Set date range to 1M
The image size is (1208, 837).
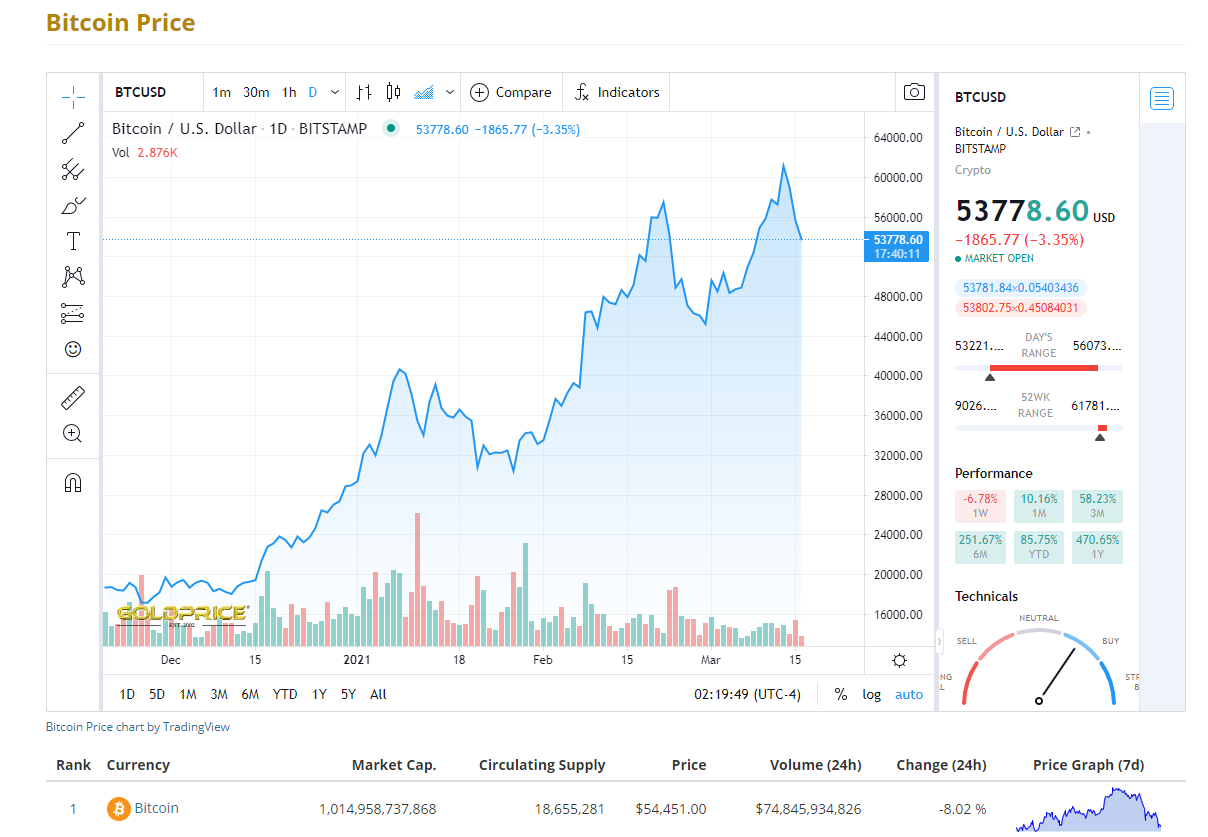(x=188, y=694)
